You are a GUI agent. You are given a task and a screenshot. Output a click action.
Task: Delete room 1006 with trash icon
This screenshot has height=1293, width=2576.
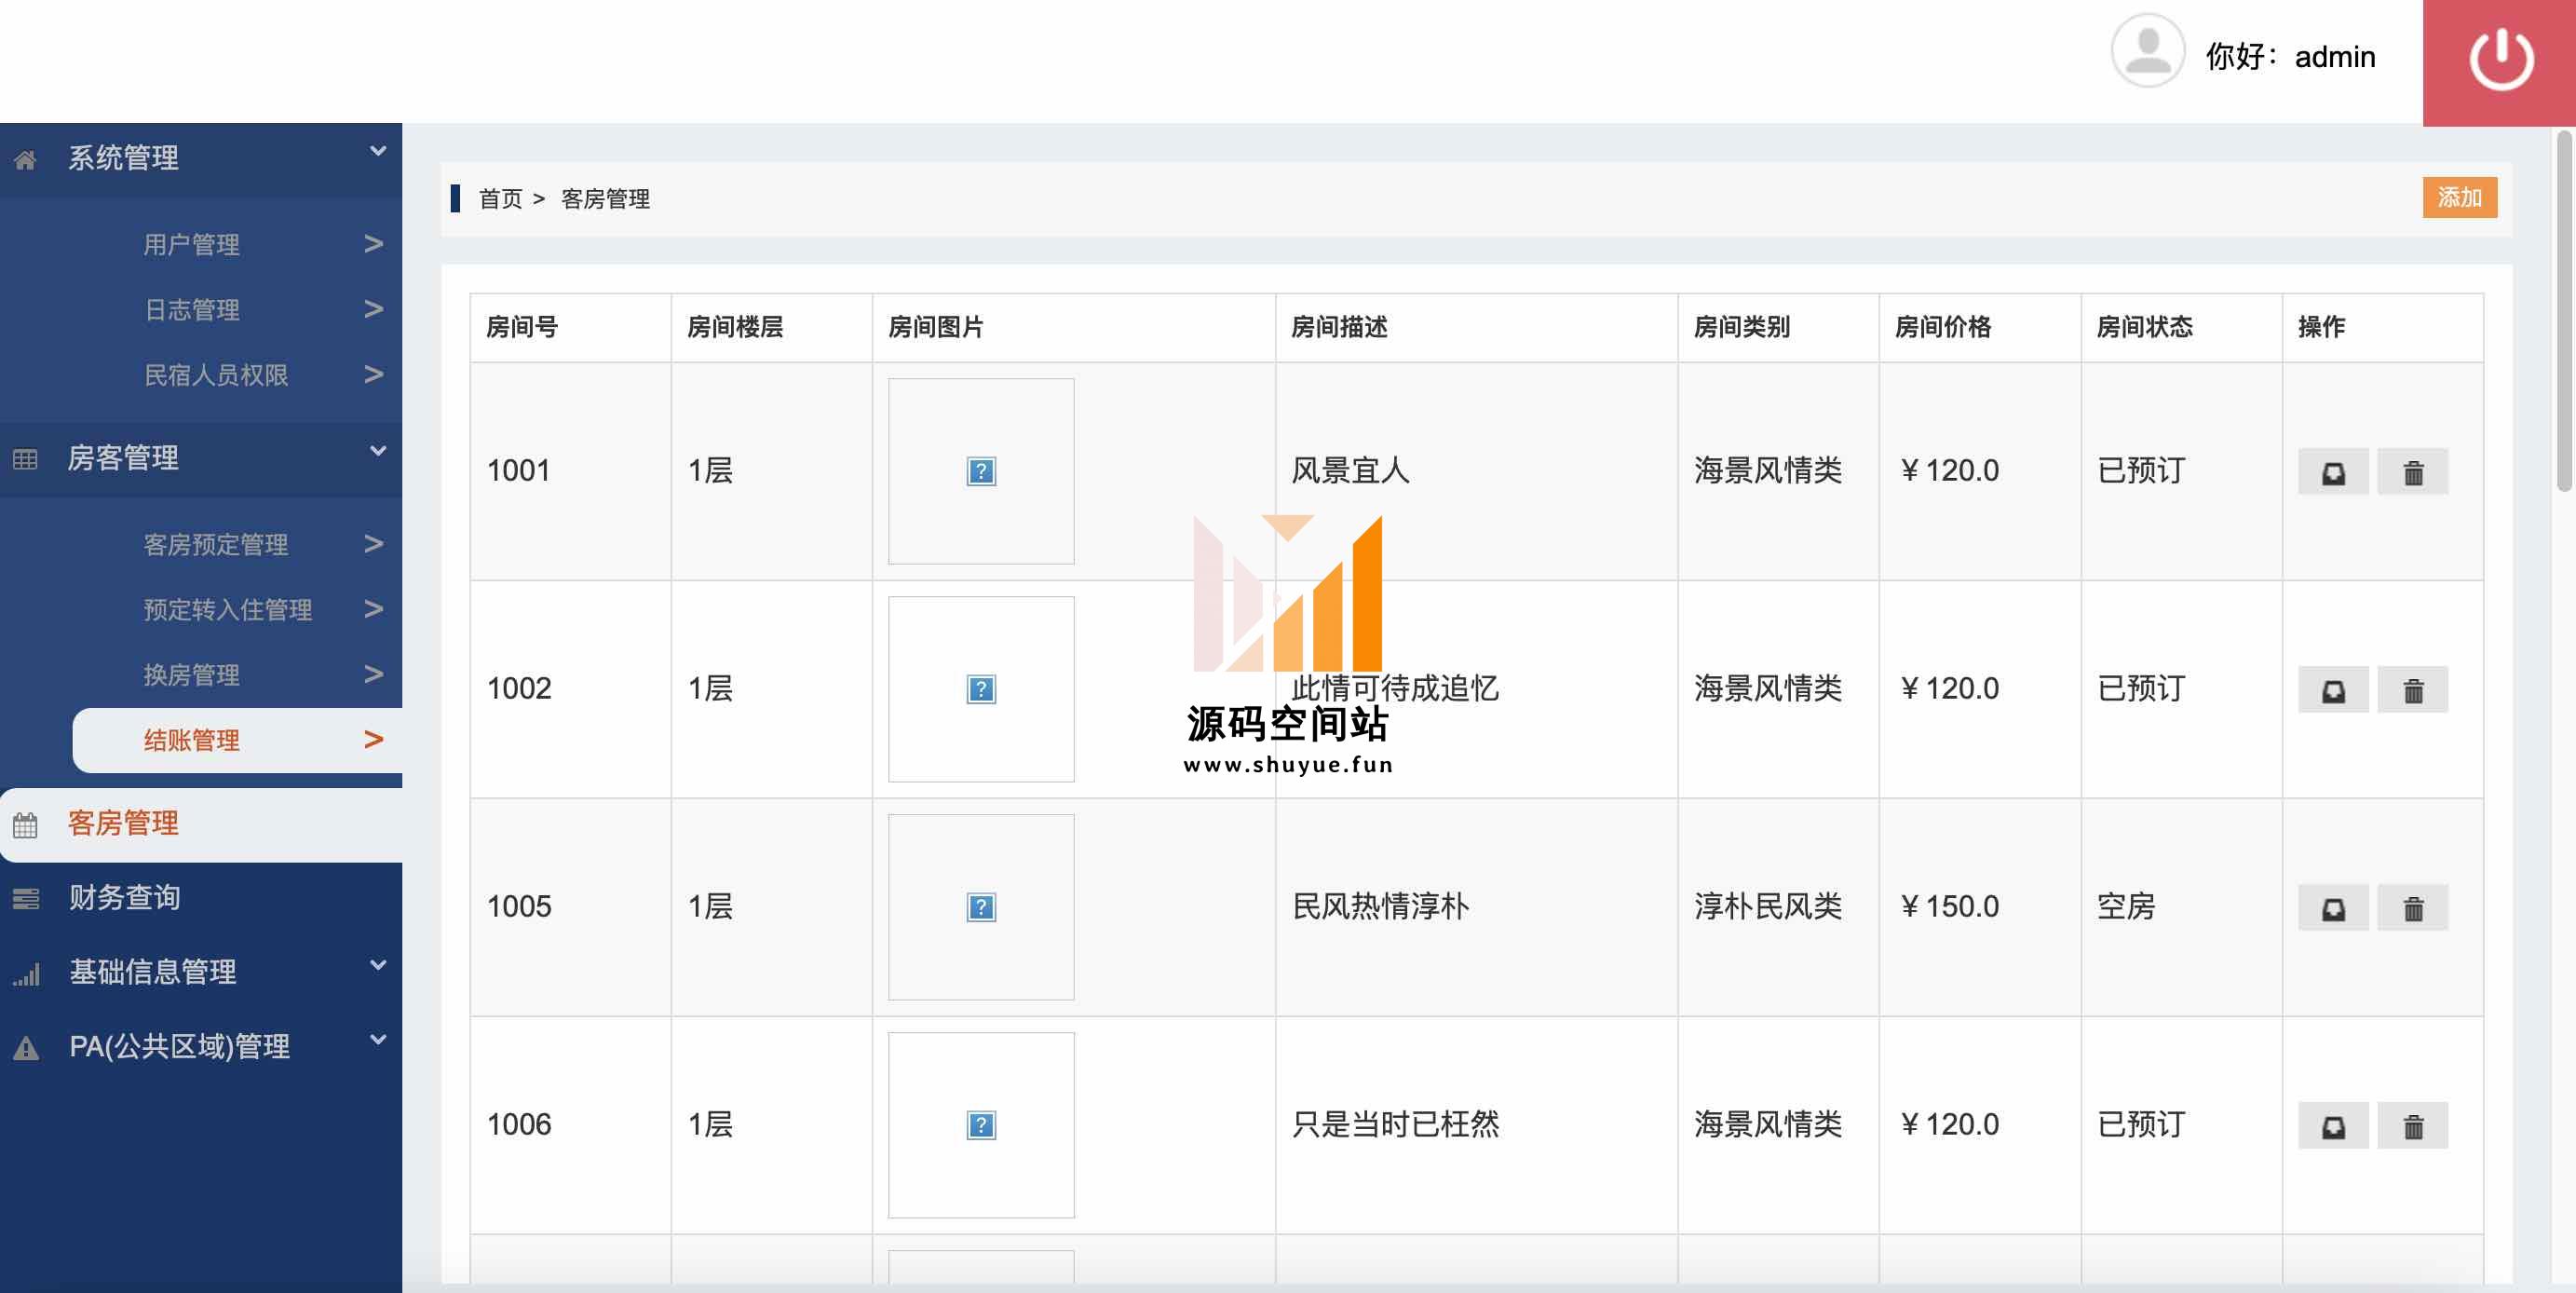pyautogui.click(x=2413, y=1126)
